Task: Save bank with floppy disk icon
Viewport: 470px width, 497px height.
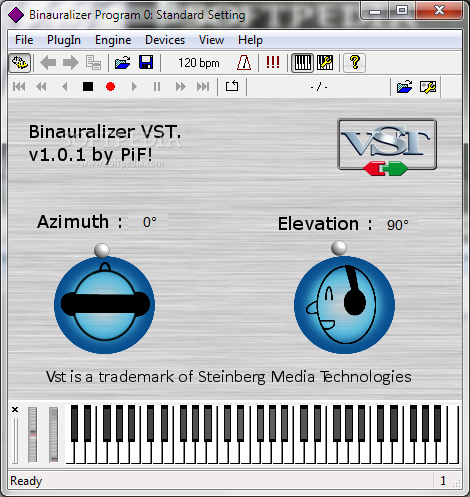Action: click(146, 63)
